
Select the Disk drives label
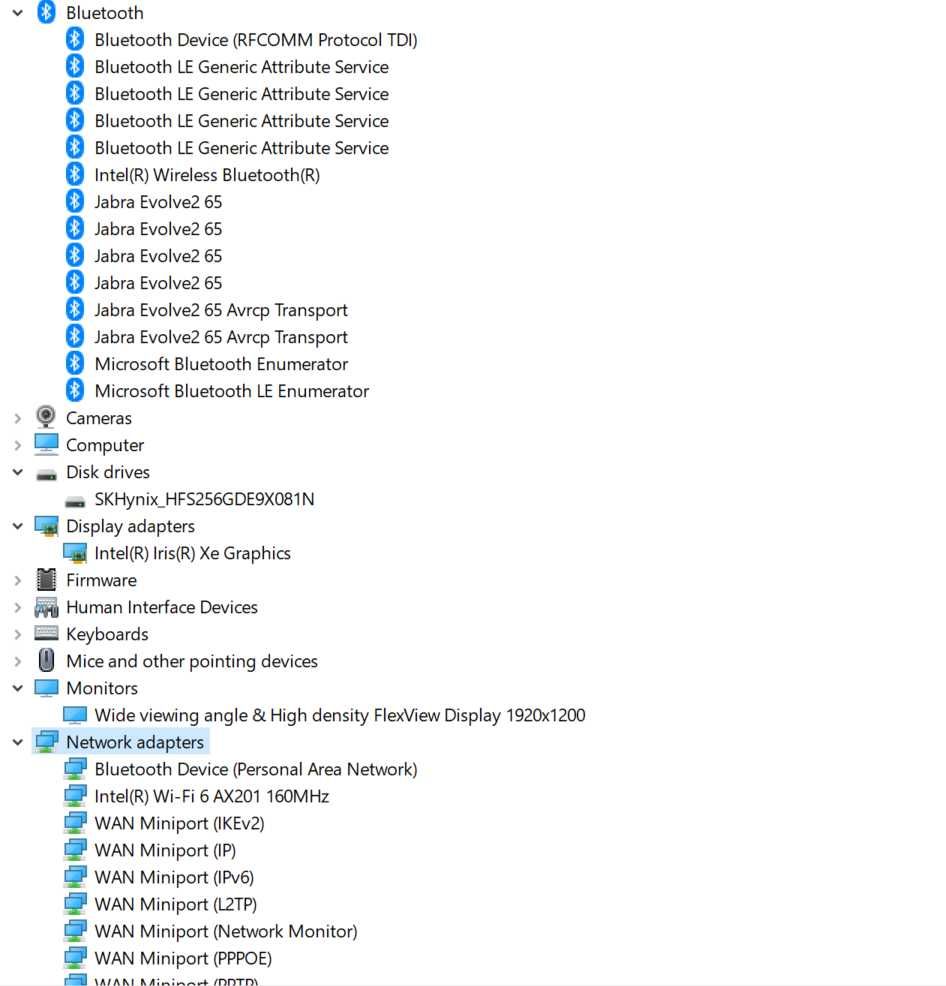point(108,472)
